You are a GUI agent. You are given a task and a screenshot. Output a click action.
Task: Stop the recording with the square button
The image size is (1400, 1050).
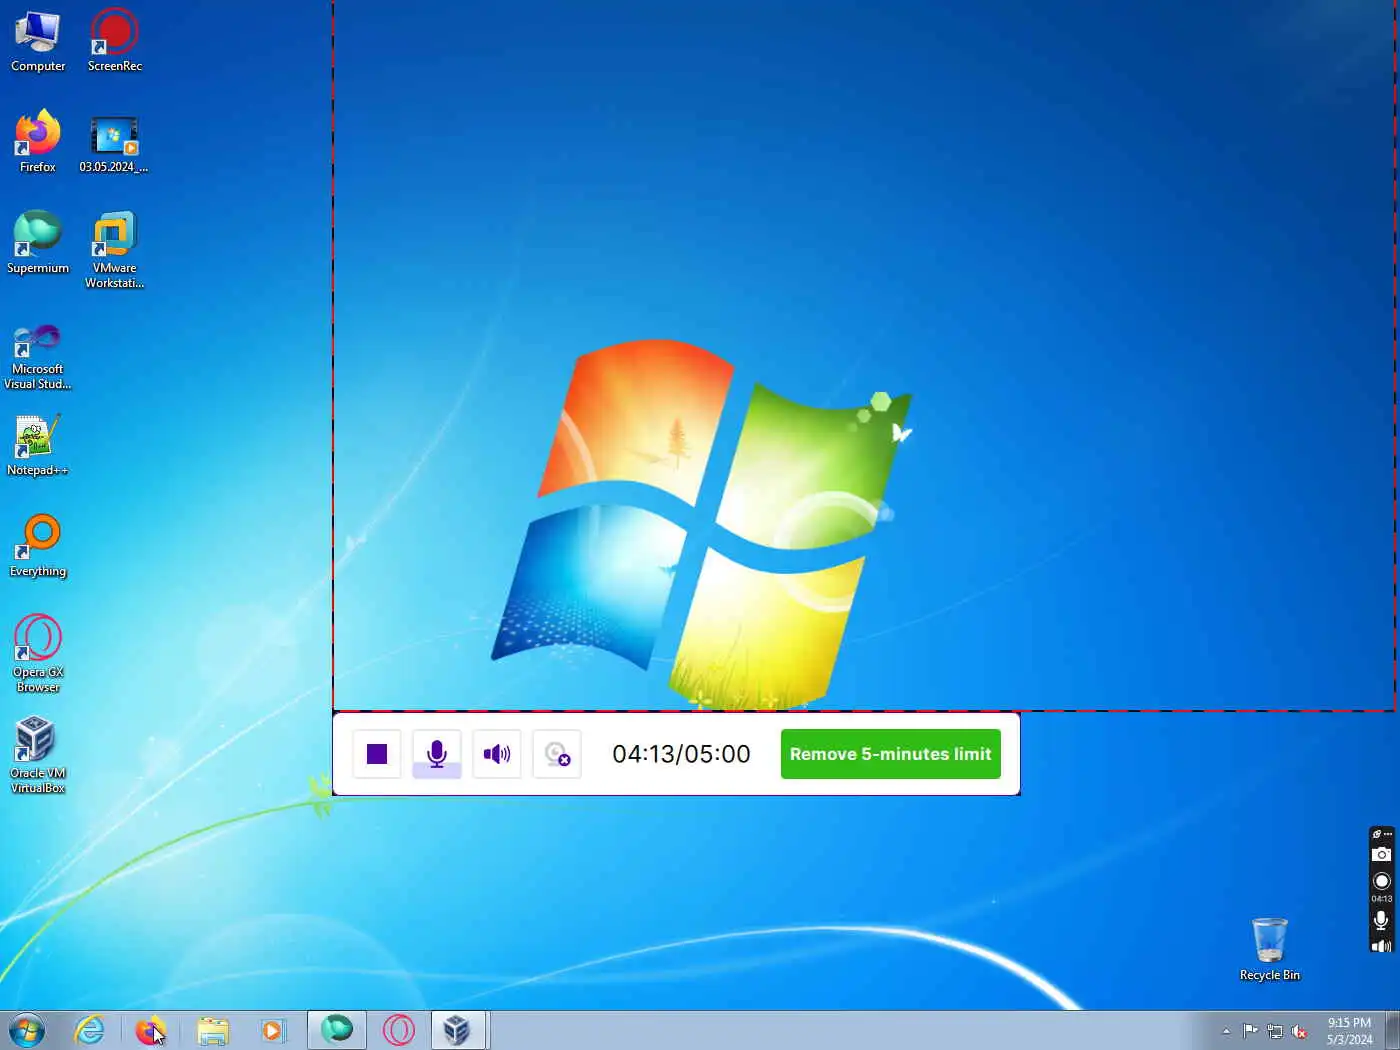[x=377, y=754]
